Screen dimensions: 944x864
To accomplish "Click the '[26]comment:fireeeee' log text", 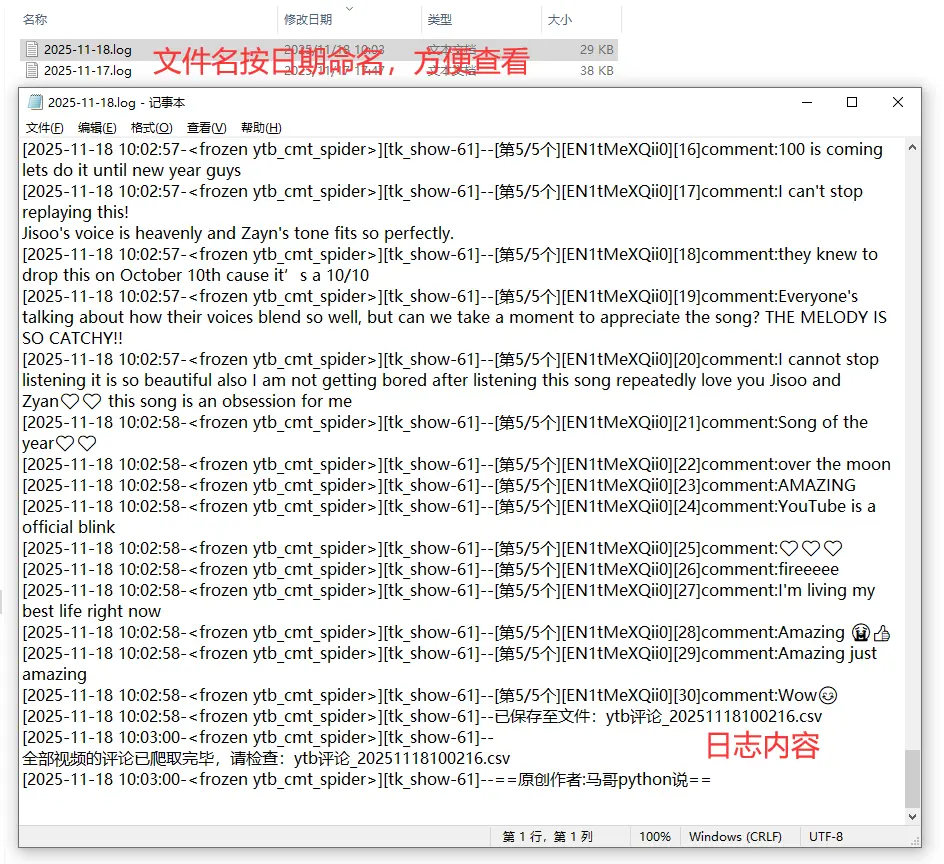I will [x=756, y=569].
